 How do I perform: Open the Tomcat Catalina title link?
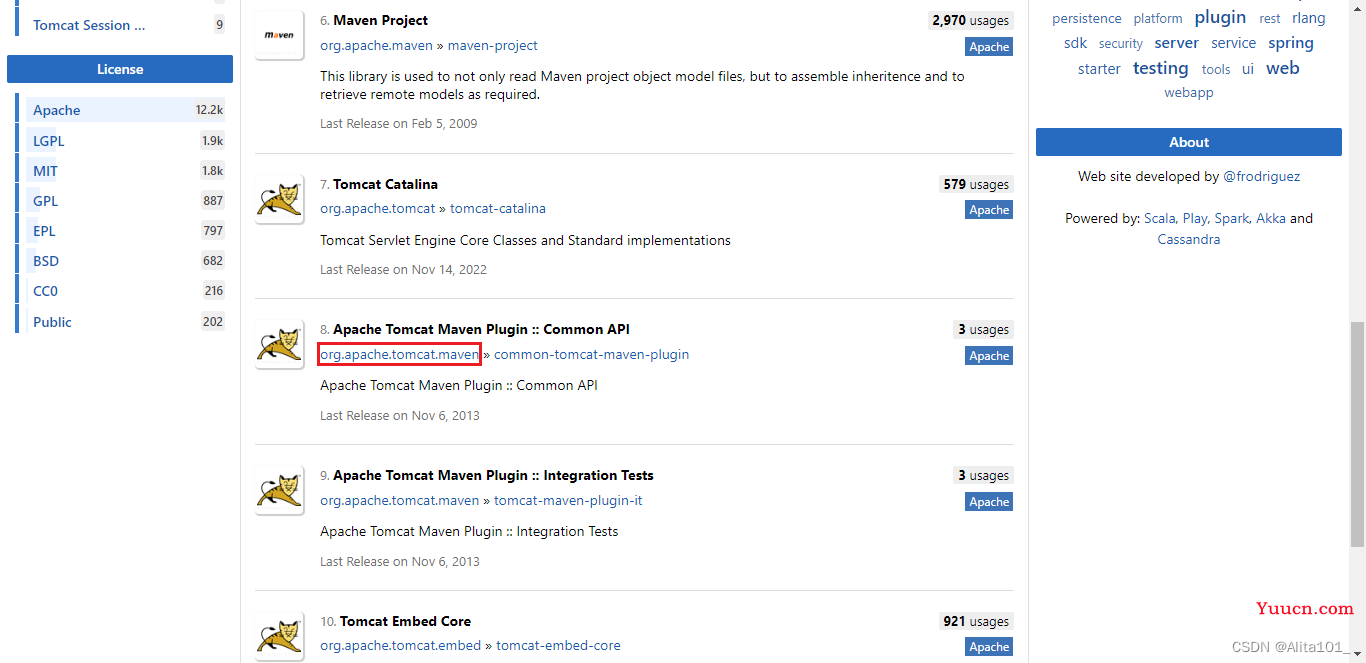point(385,184)
